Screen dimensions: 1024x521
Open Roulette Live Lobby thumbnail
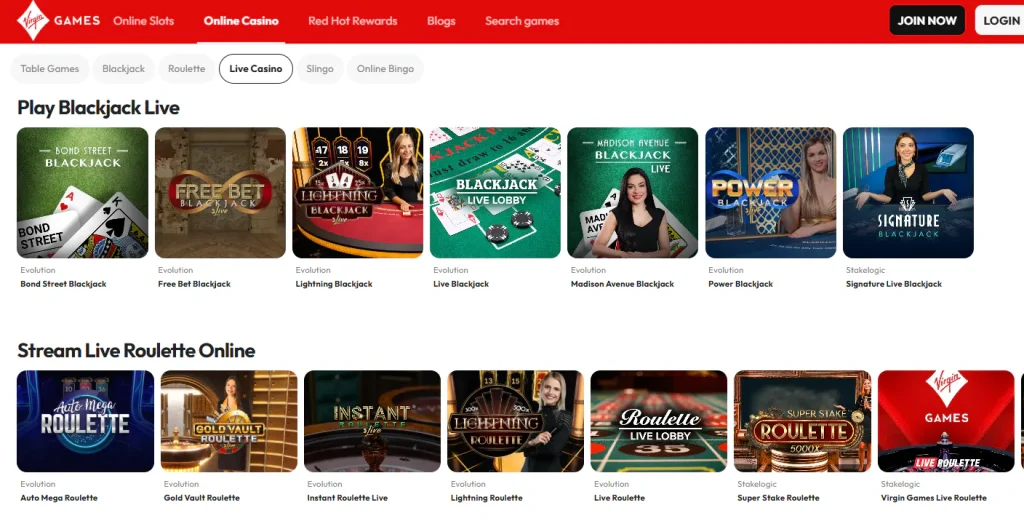tap(659, 421)
